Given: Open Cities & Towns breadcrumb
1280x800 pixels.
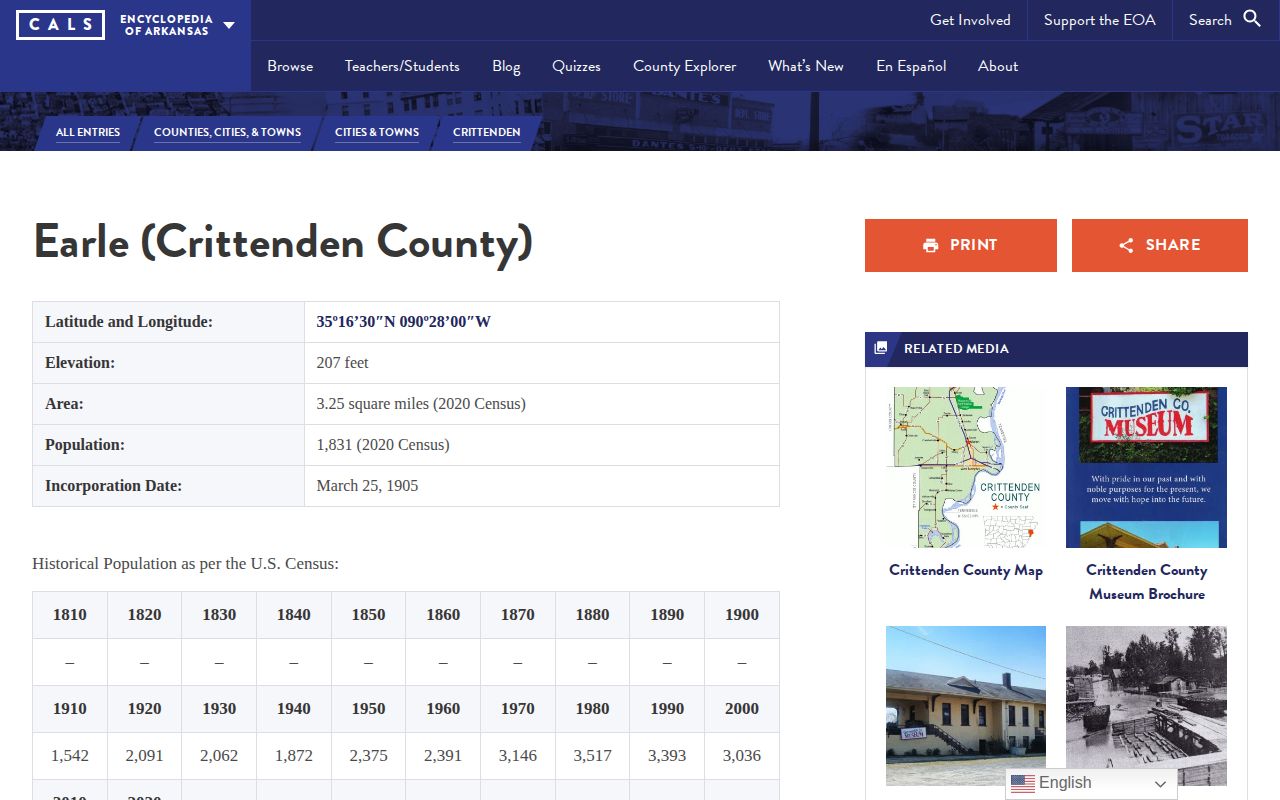Looking at the screenshot, I should click(377, 132).
